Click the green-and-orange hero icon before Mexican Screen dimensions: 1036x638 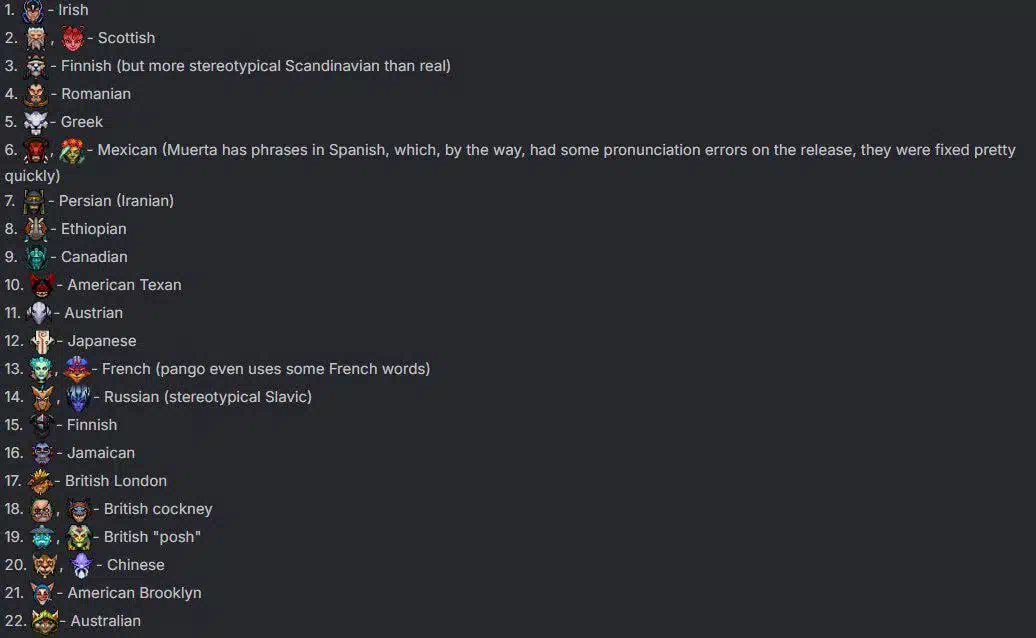point(72,151)
